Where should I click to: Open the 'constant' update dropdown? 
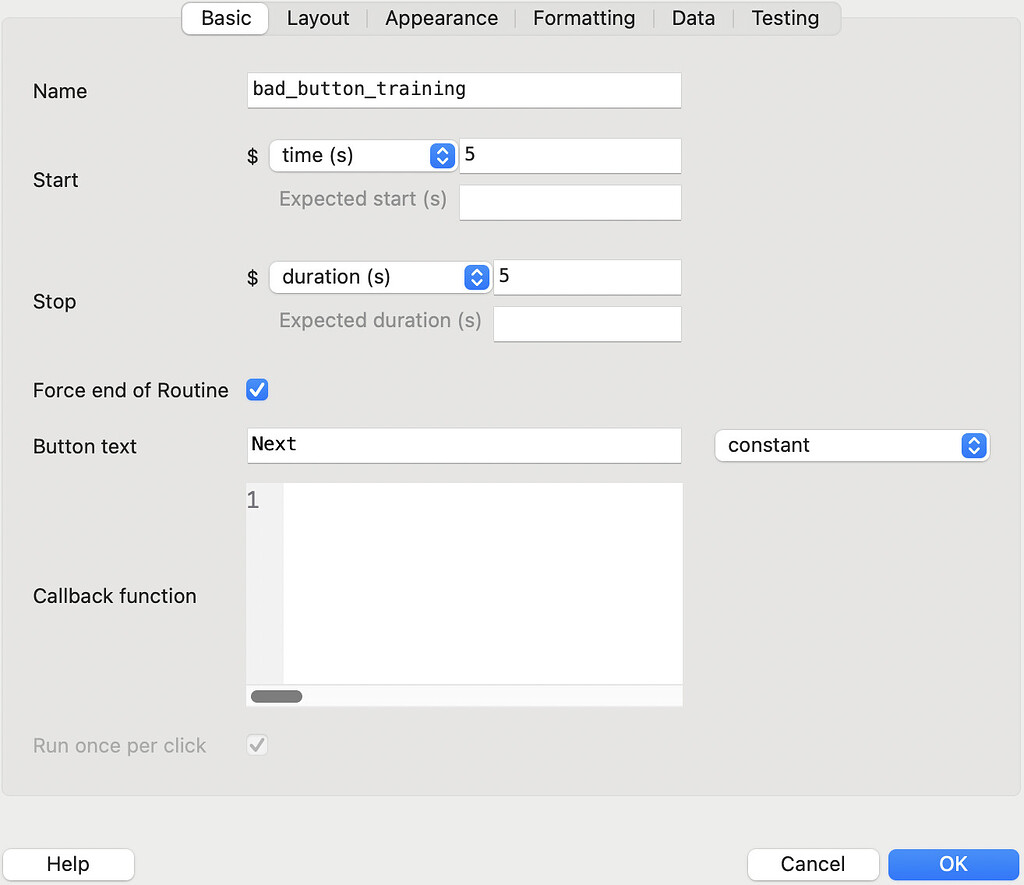[x=852, y=446]
